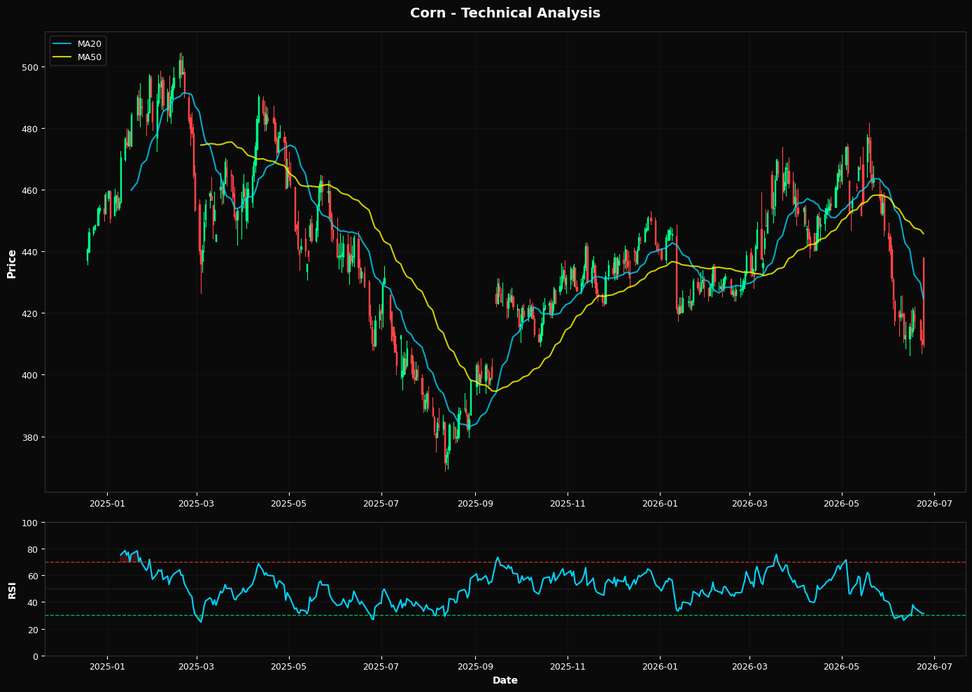Click the 2025-09 label under the RSI panel
Viewport: 972px width, 692px height.
(475, 668)
